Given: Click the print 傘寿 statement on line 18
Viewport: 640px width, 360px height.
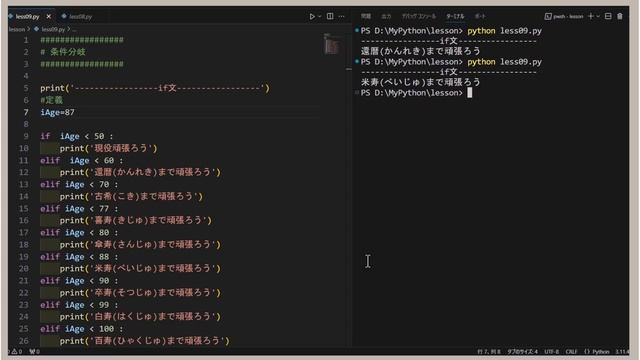Looking at the screenshot, I should click(140, 244).
